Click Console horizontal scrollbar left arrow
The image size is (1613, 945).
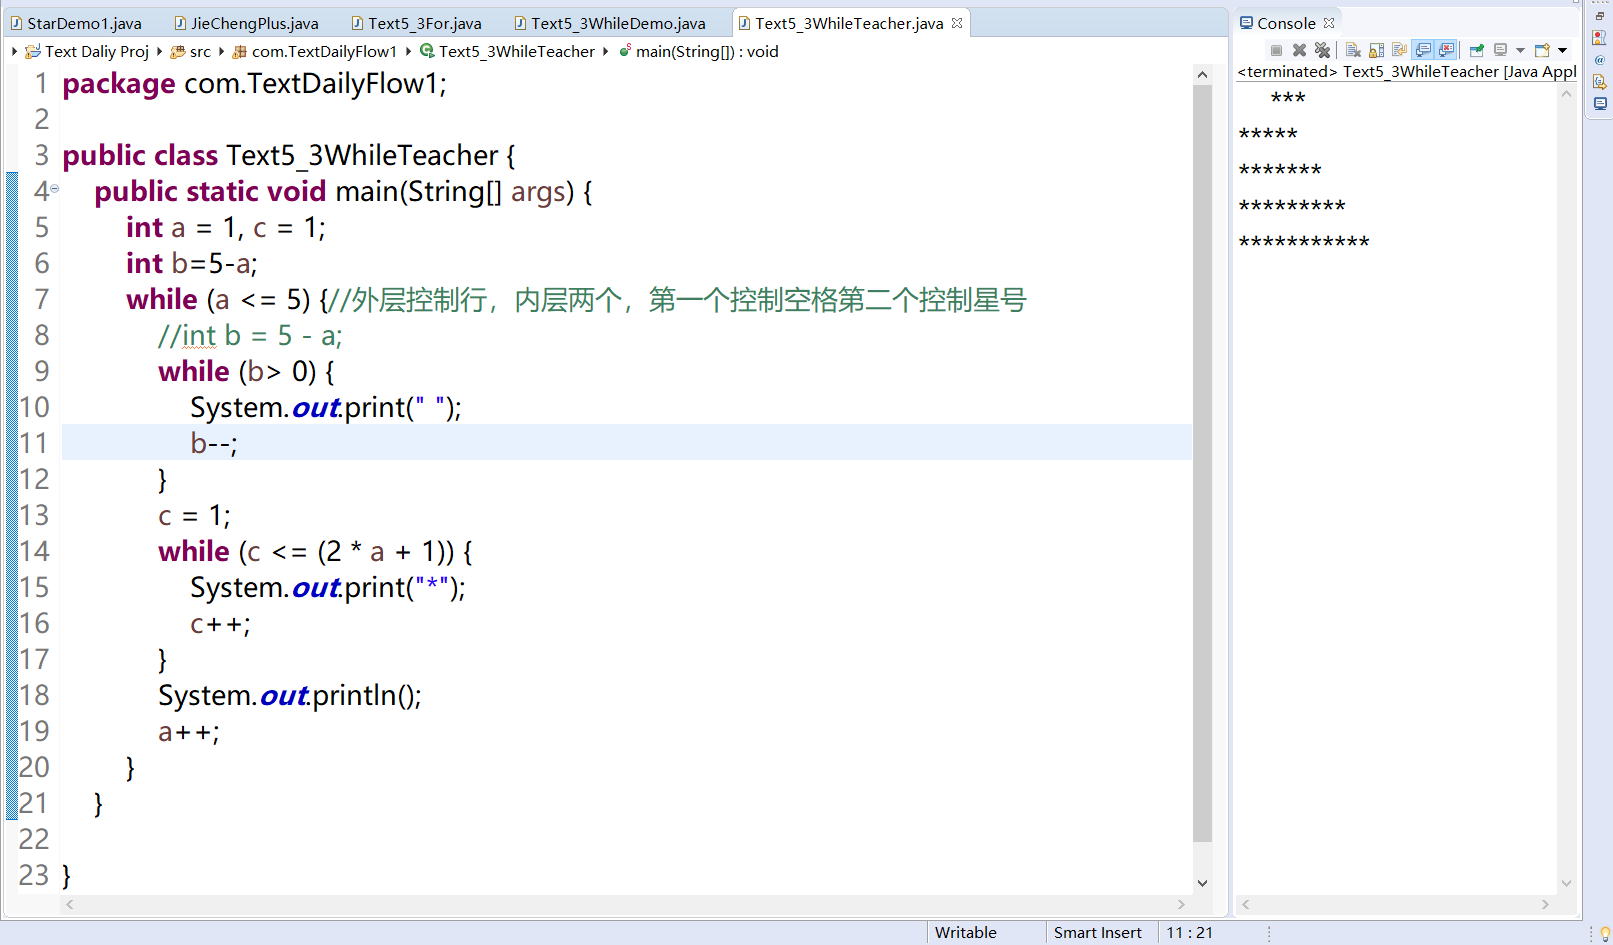[1245, 904]
